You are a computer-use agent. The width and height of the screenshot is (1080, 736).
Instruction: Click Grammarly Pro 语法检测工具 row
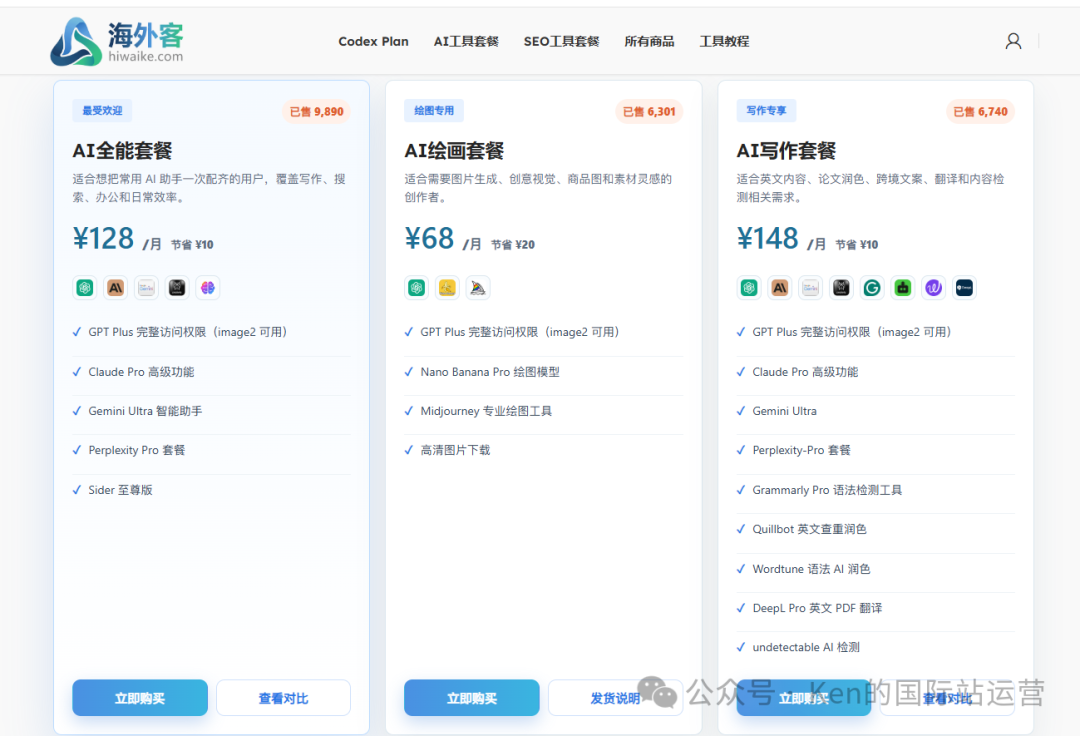pyautogui.click(x=875, y=490)
